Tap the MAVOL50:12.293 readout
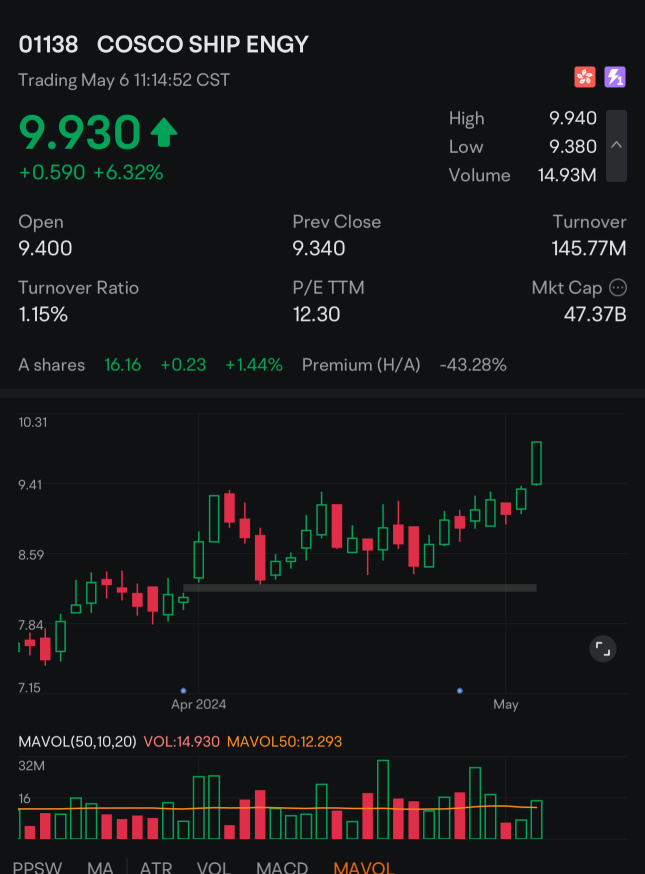This screenshot has width=645, height=874. click(x=284, y=741)
